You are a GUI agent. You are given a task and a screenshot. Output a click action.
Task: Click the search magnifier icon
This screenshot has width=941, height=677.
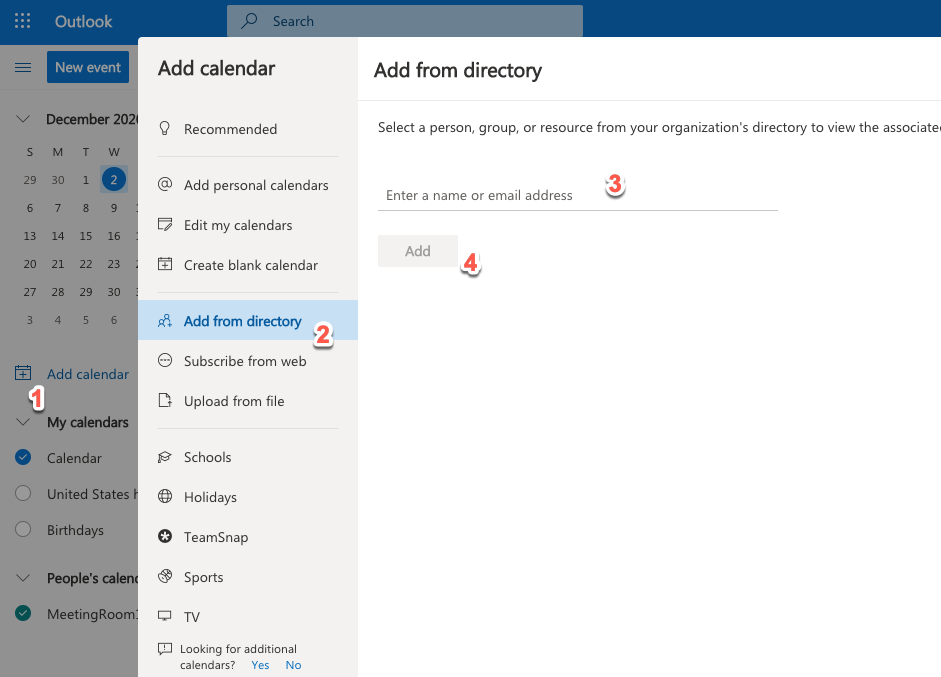(248, 21)
